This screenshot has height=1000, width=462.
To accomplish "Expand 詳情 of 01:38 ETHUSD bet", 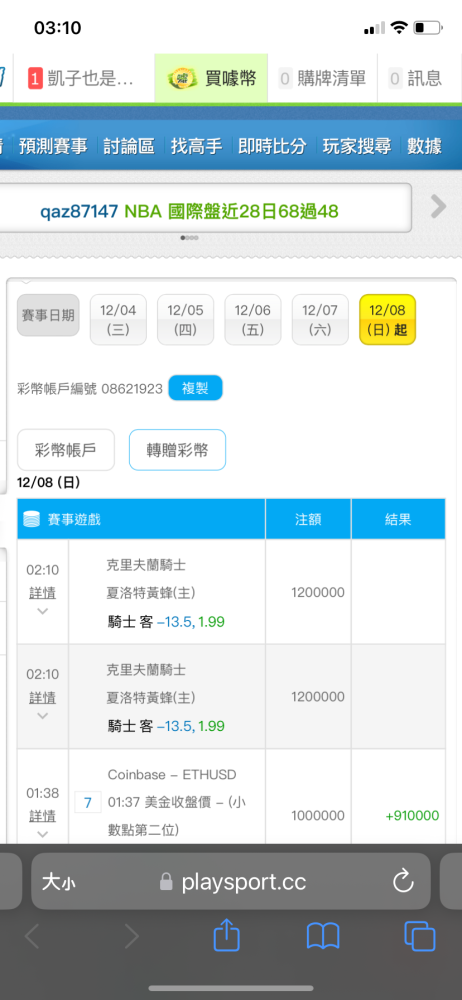I will (42, 816).
